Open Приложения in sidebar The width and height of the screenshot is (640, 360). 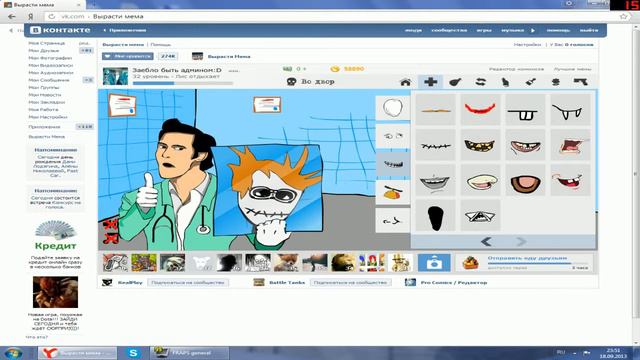pyautogui.click(x=44, y=127)
